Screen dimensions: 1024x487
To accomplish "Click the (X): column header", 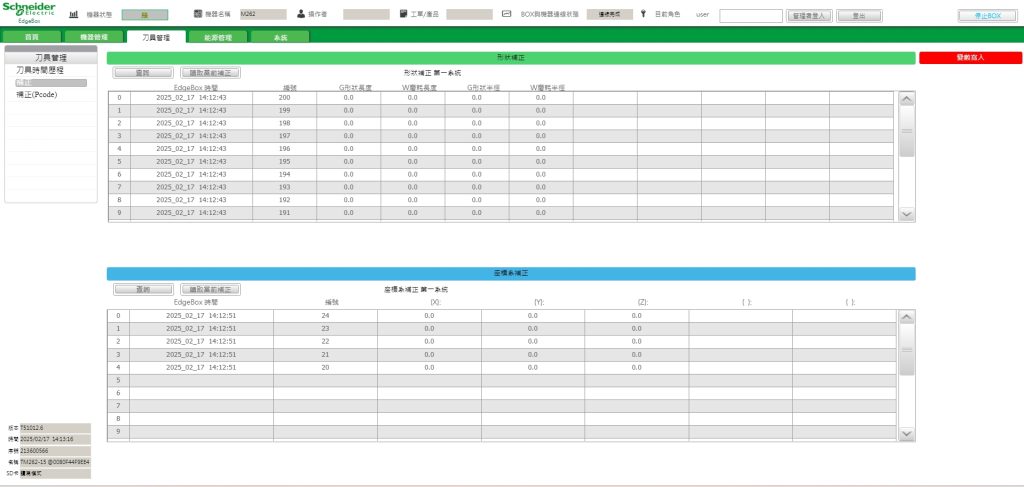I will coord(435,303).
